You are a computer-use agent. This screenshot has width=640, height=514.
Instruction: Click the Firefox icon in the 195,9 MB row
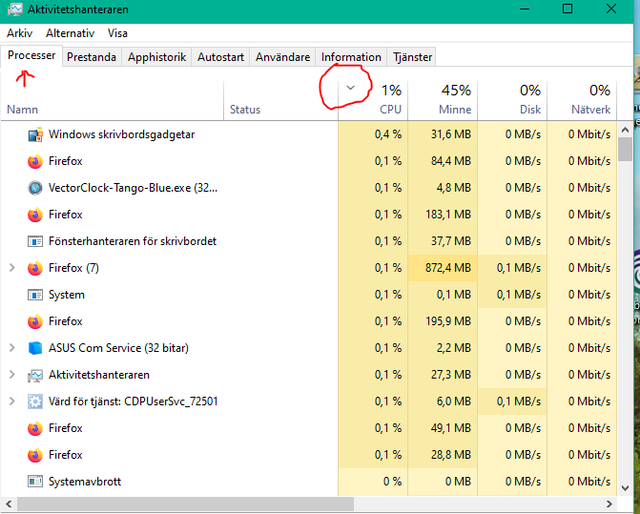(x=35, y=321)
